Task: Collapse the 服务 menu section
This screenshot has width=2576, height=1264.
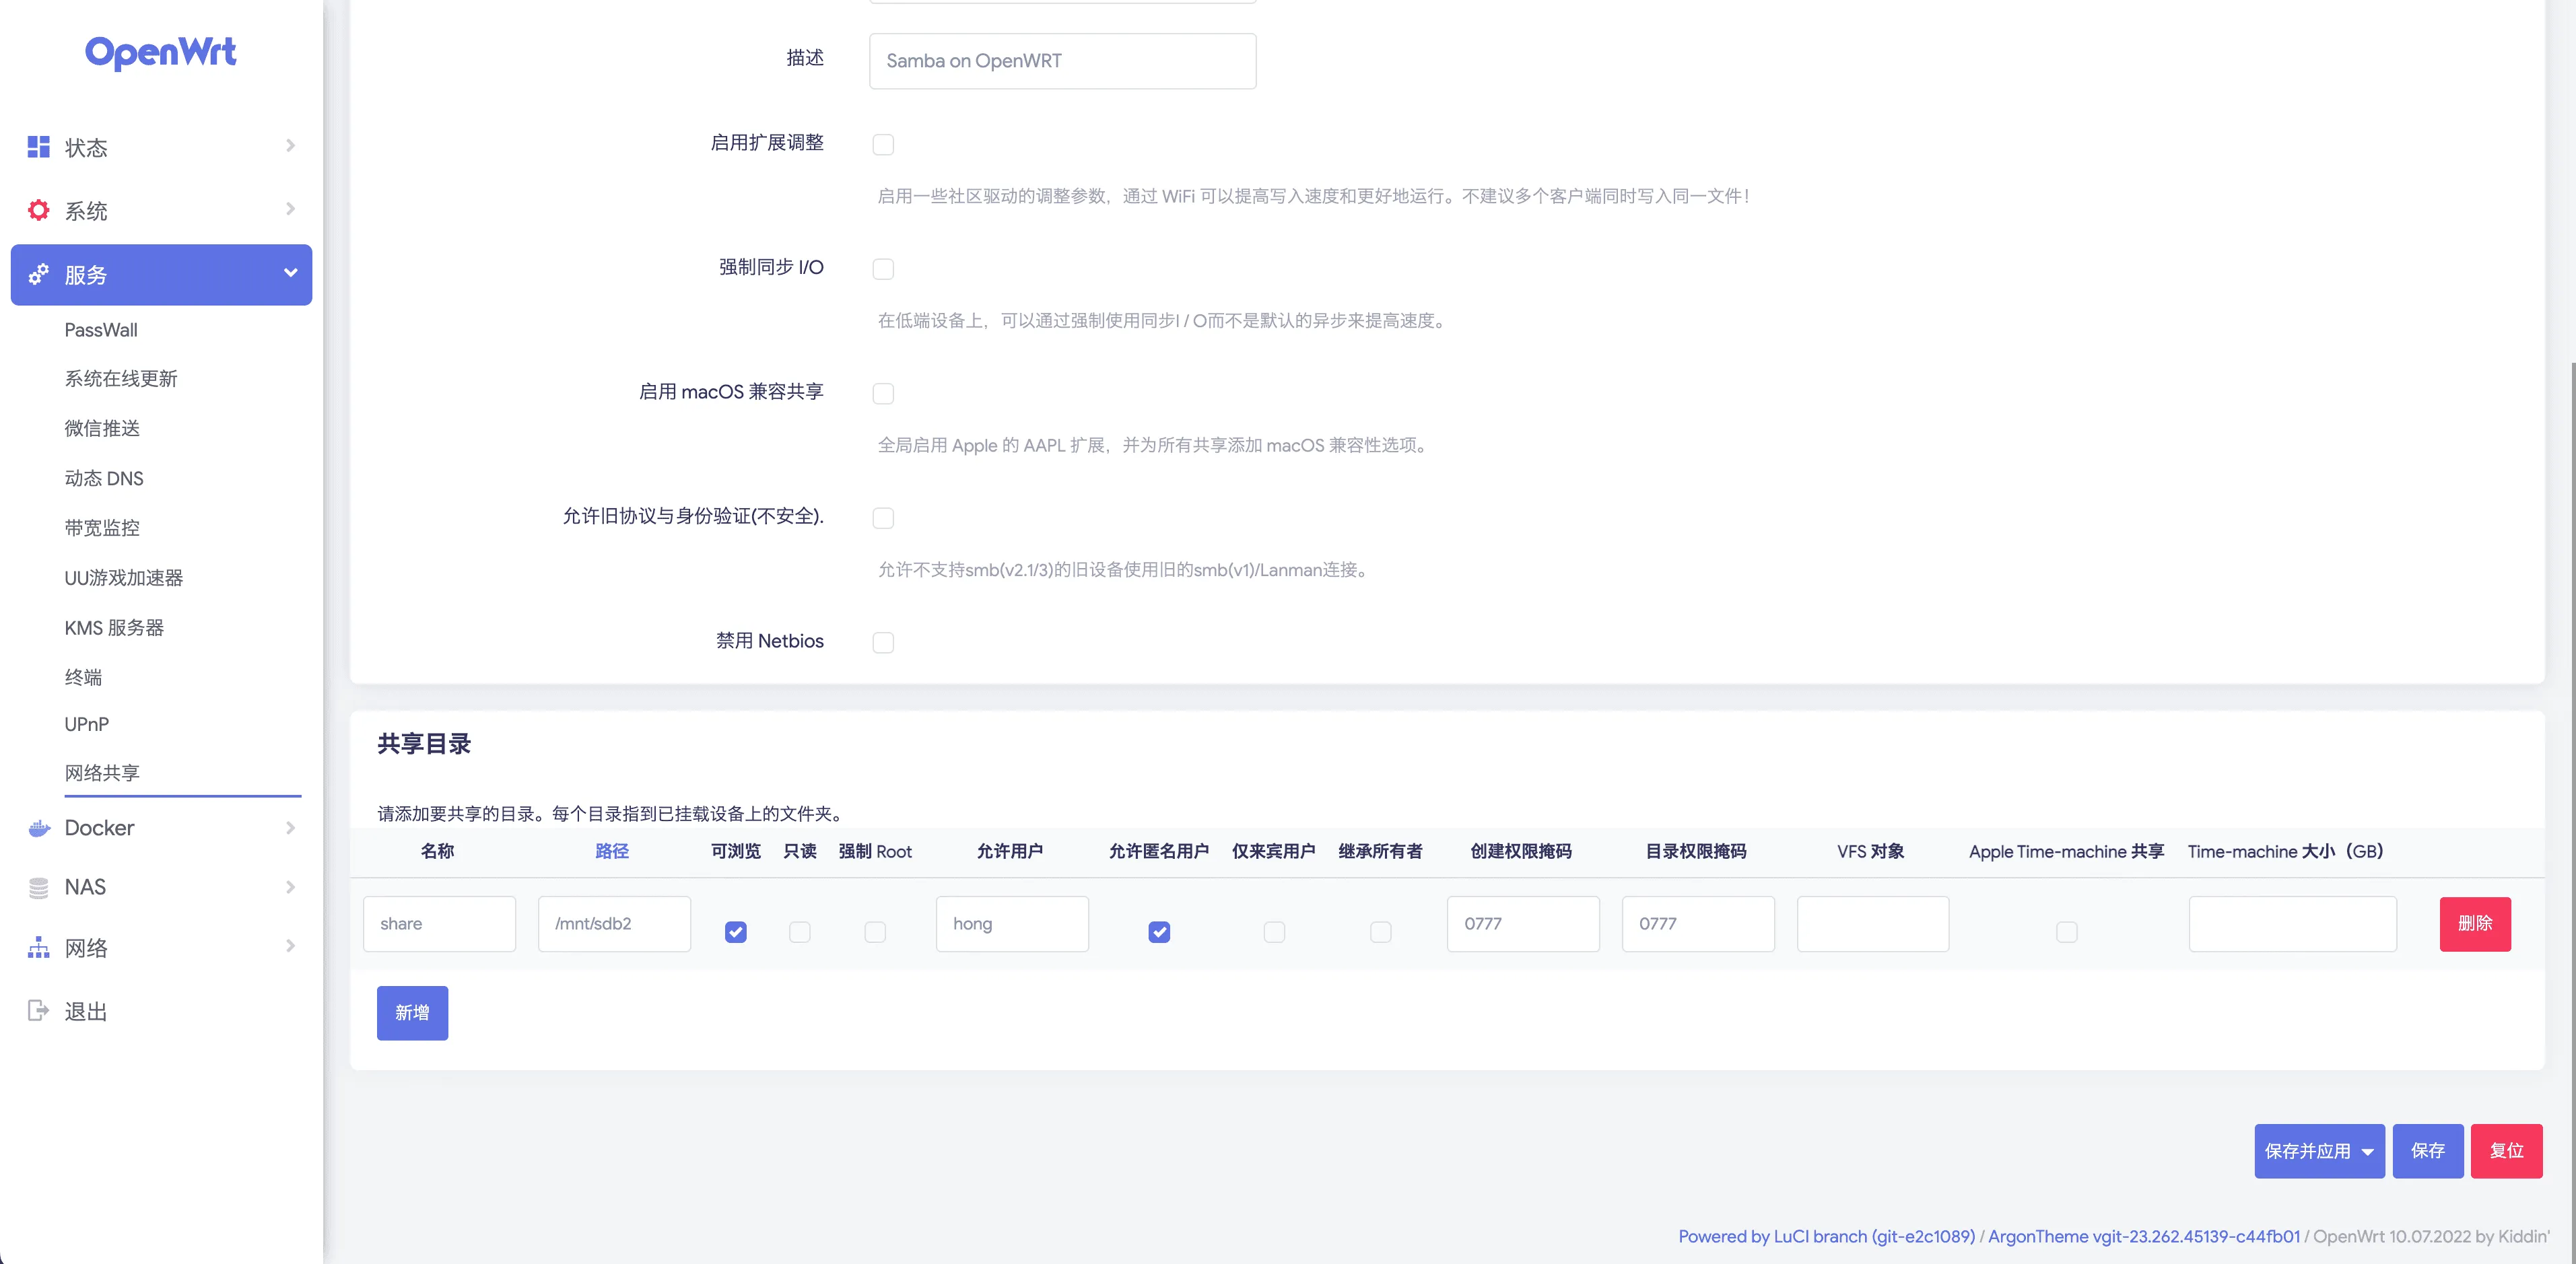Action: (290, 272)
